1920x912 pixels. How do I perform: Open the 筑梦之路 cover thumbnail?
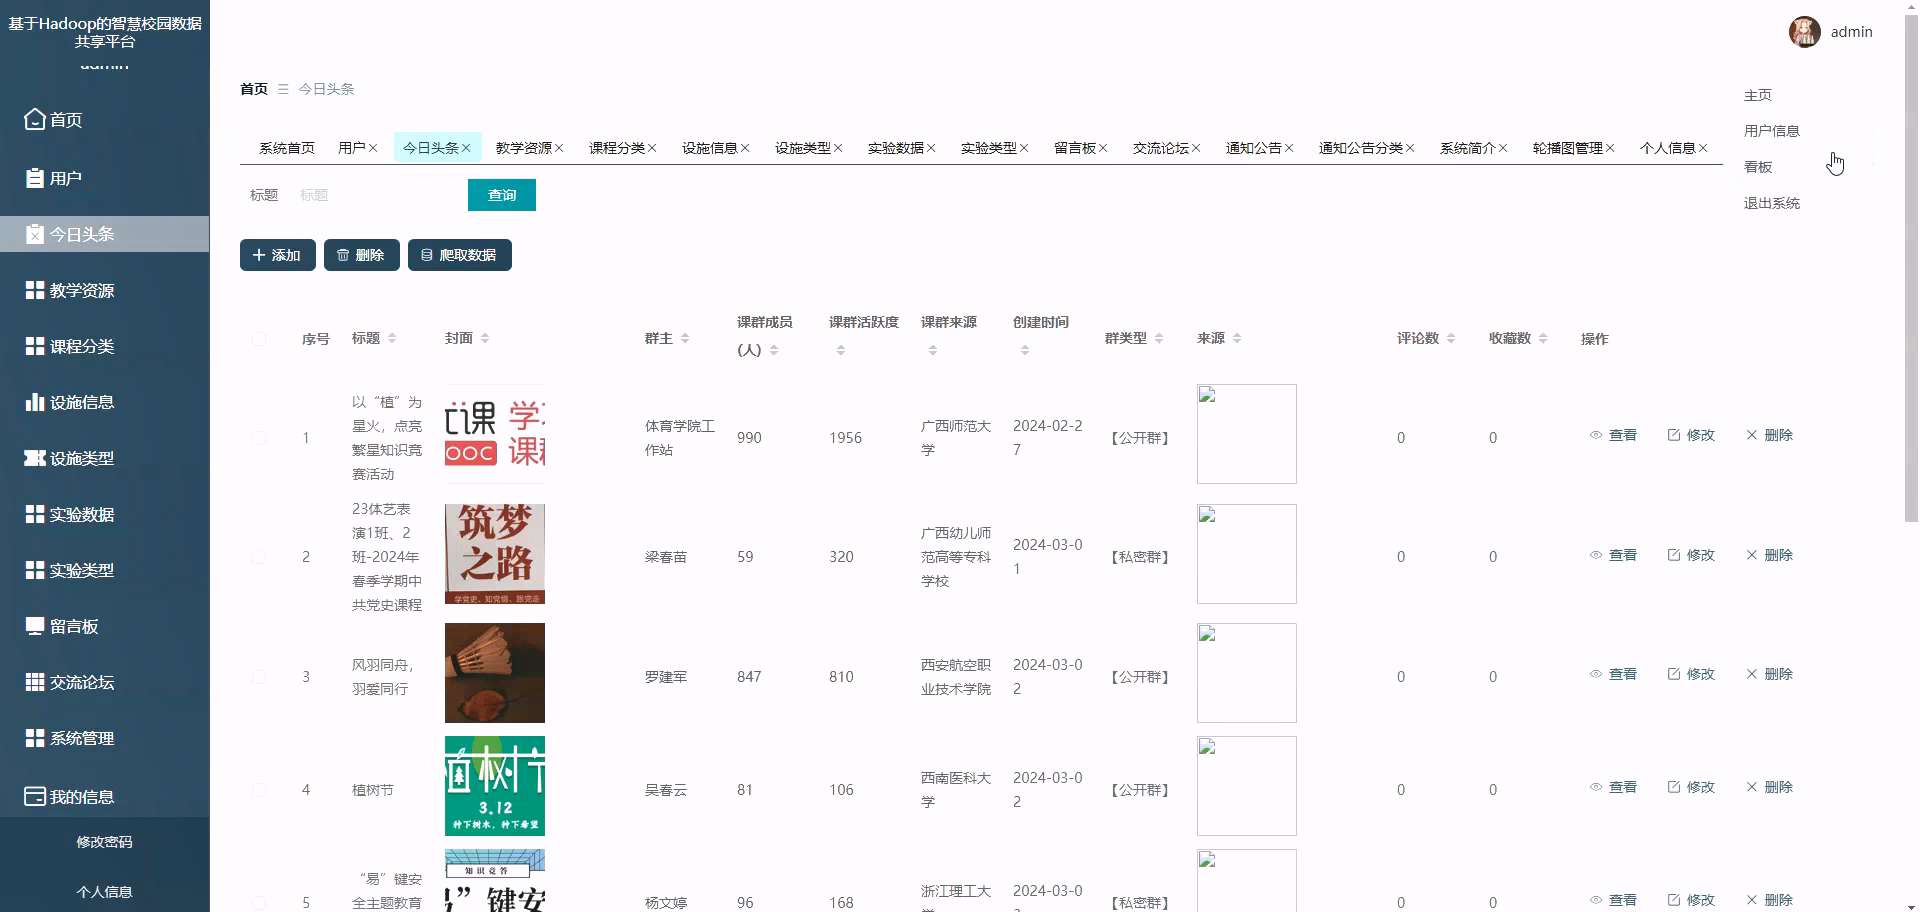[x=495, y=554]
